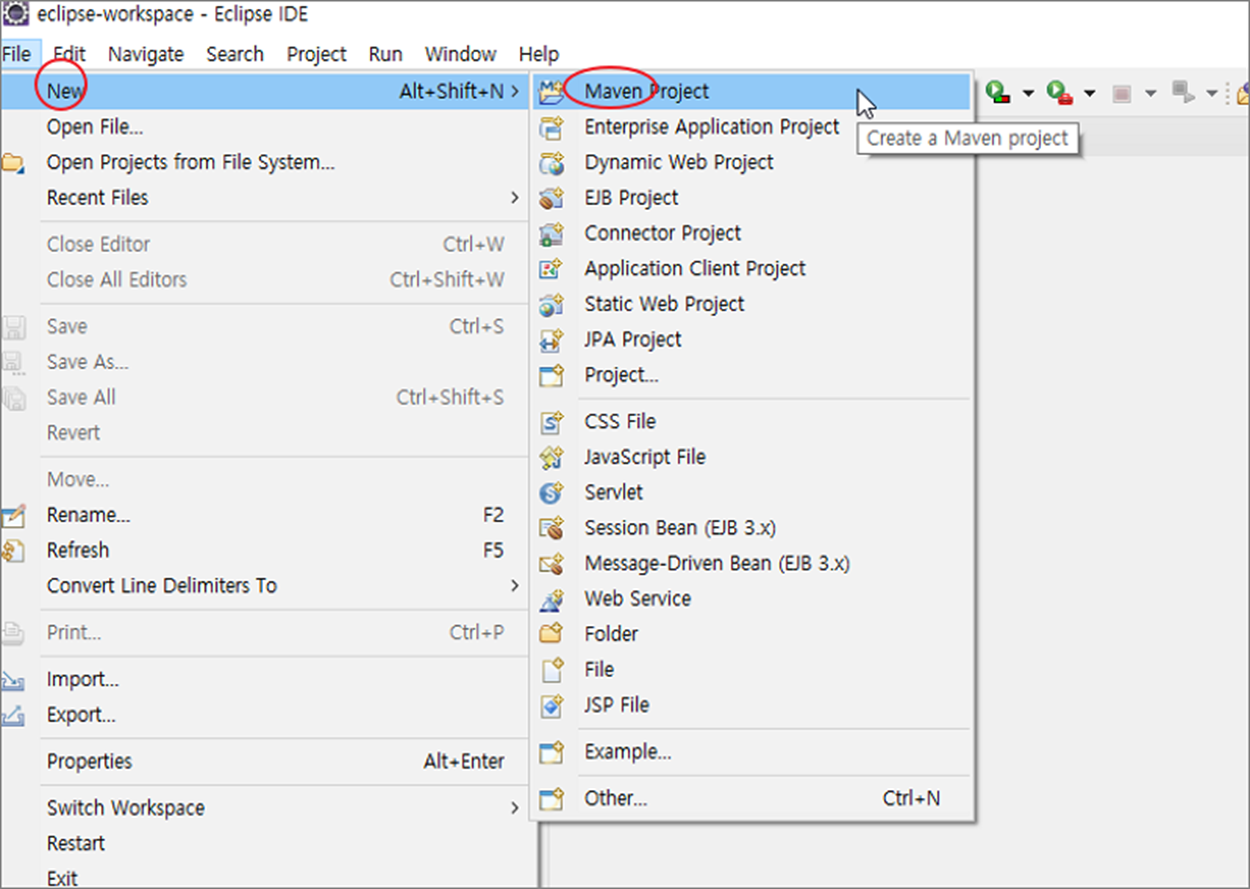The height and width of the screenshot is (889, 1250).
Task: Click the Enterprise Application Project icon
Action: tap(552, 127)
